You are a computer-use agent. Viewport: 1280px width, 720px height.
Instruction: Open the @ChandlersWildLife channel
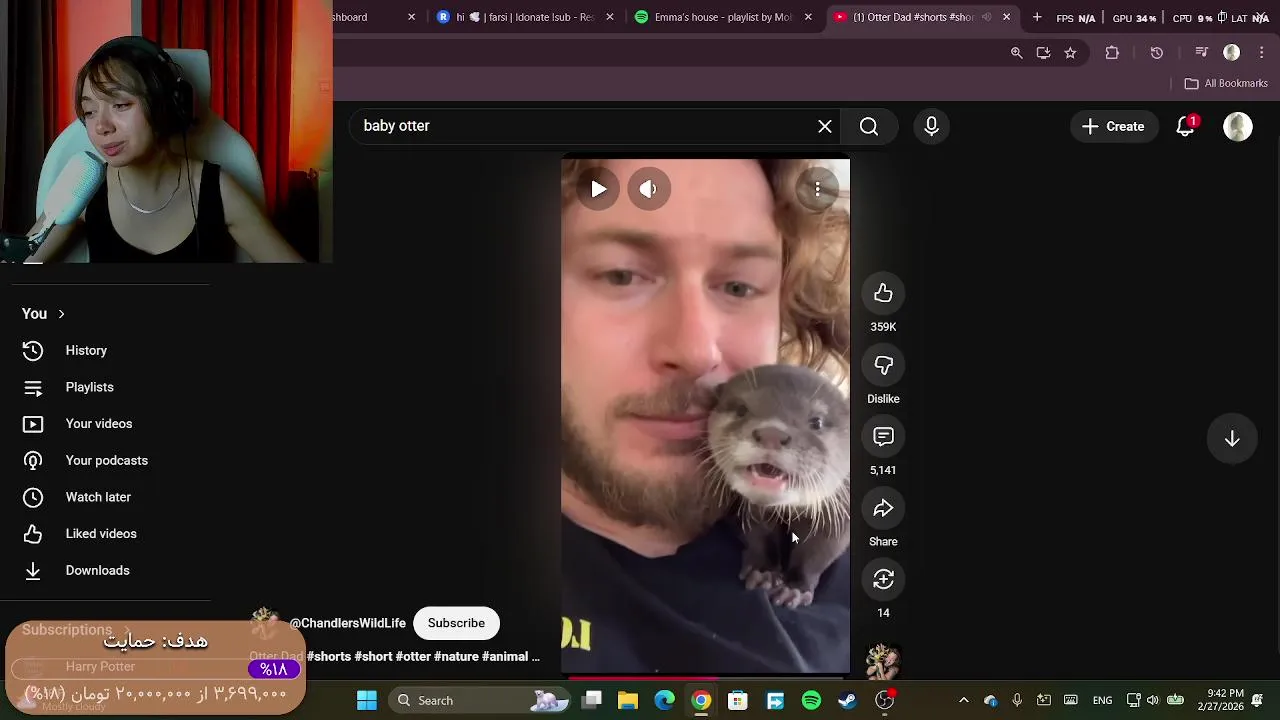(x=347, y=623)
